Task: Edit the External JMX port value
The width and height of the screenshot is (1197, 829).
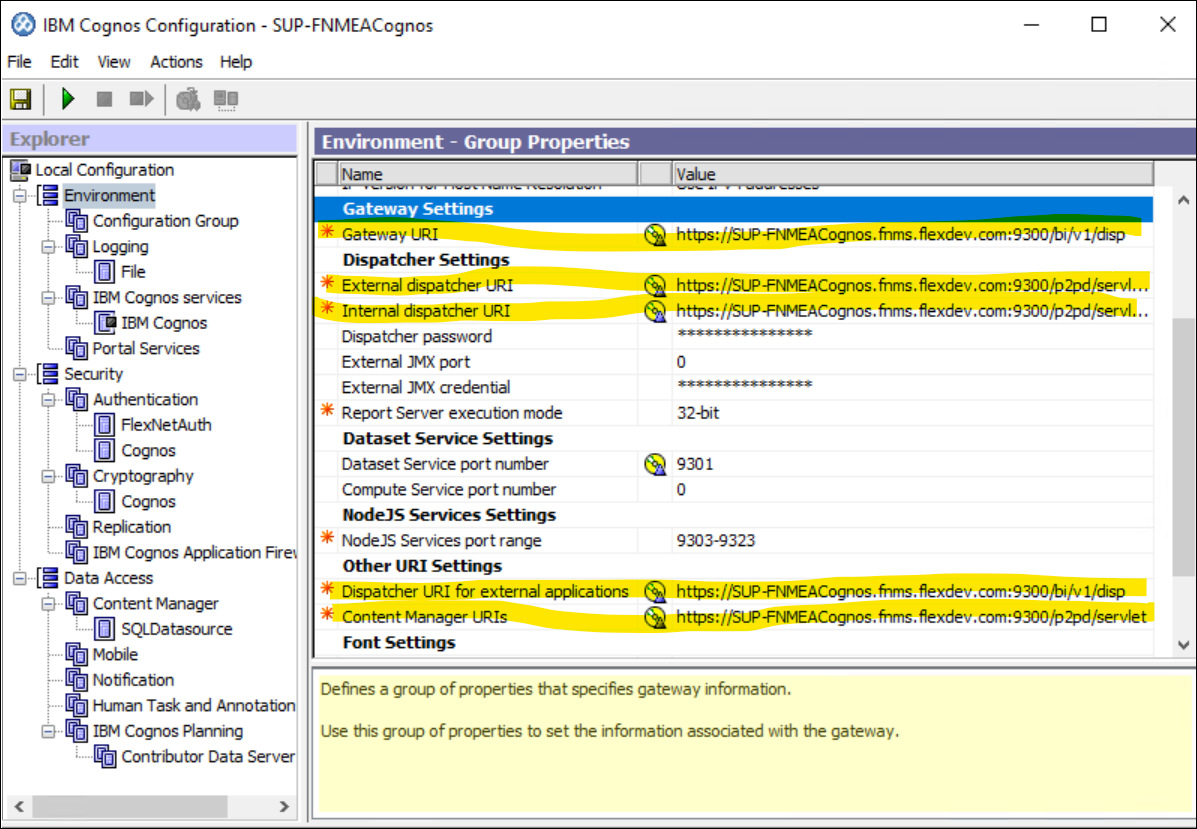Action: [912, 362]
